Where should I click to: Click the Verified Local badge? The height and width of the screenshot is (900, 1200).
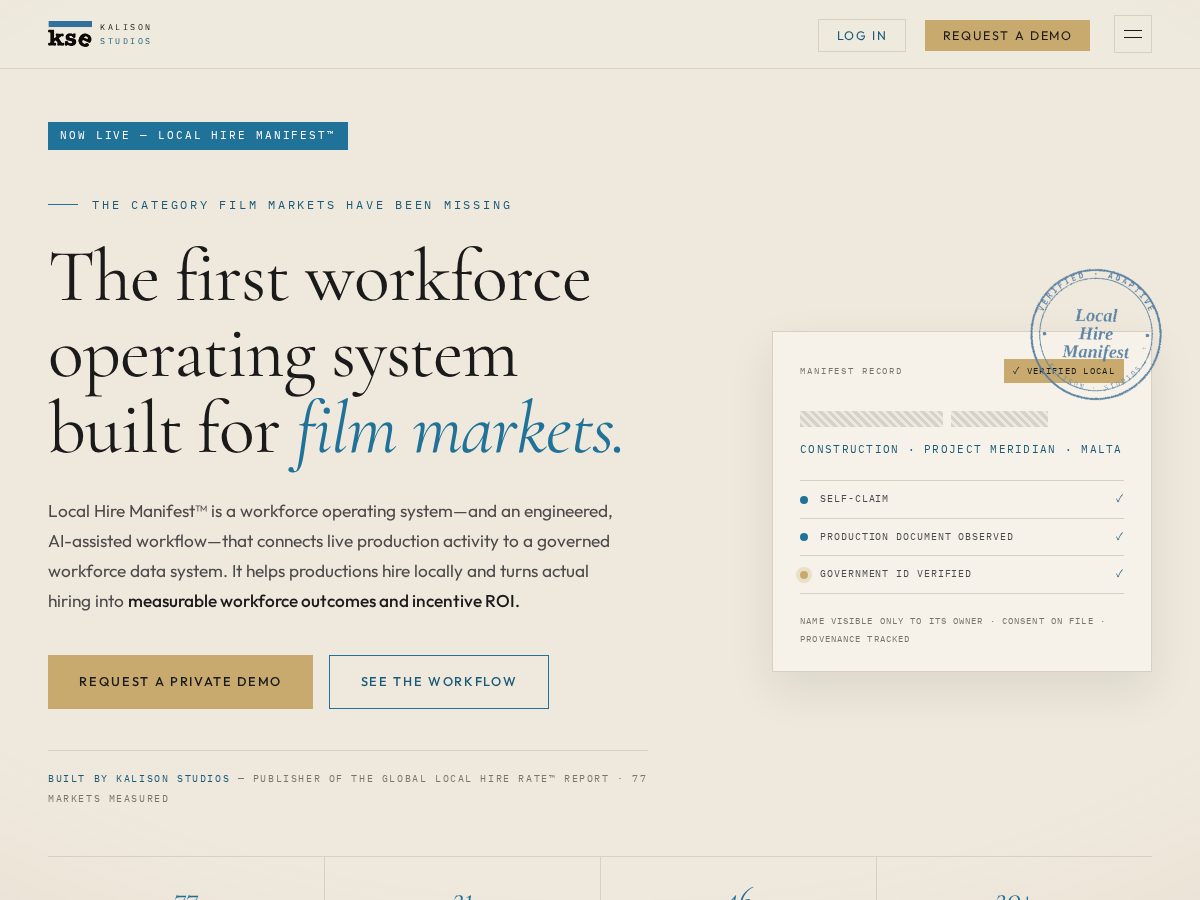(1064, 371)
